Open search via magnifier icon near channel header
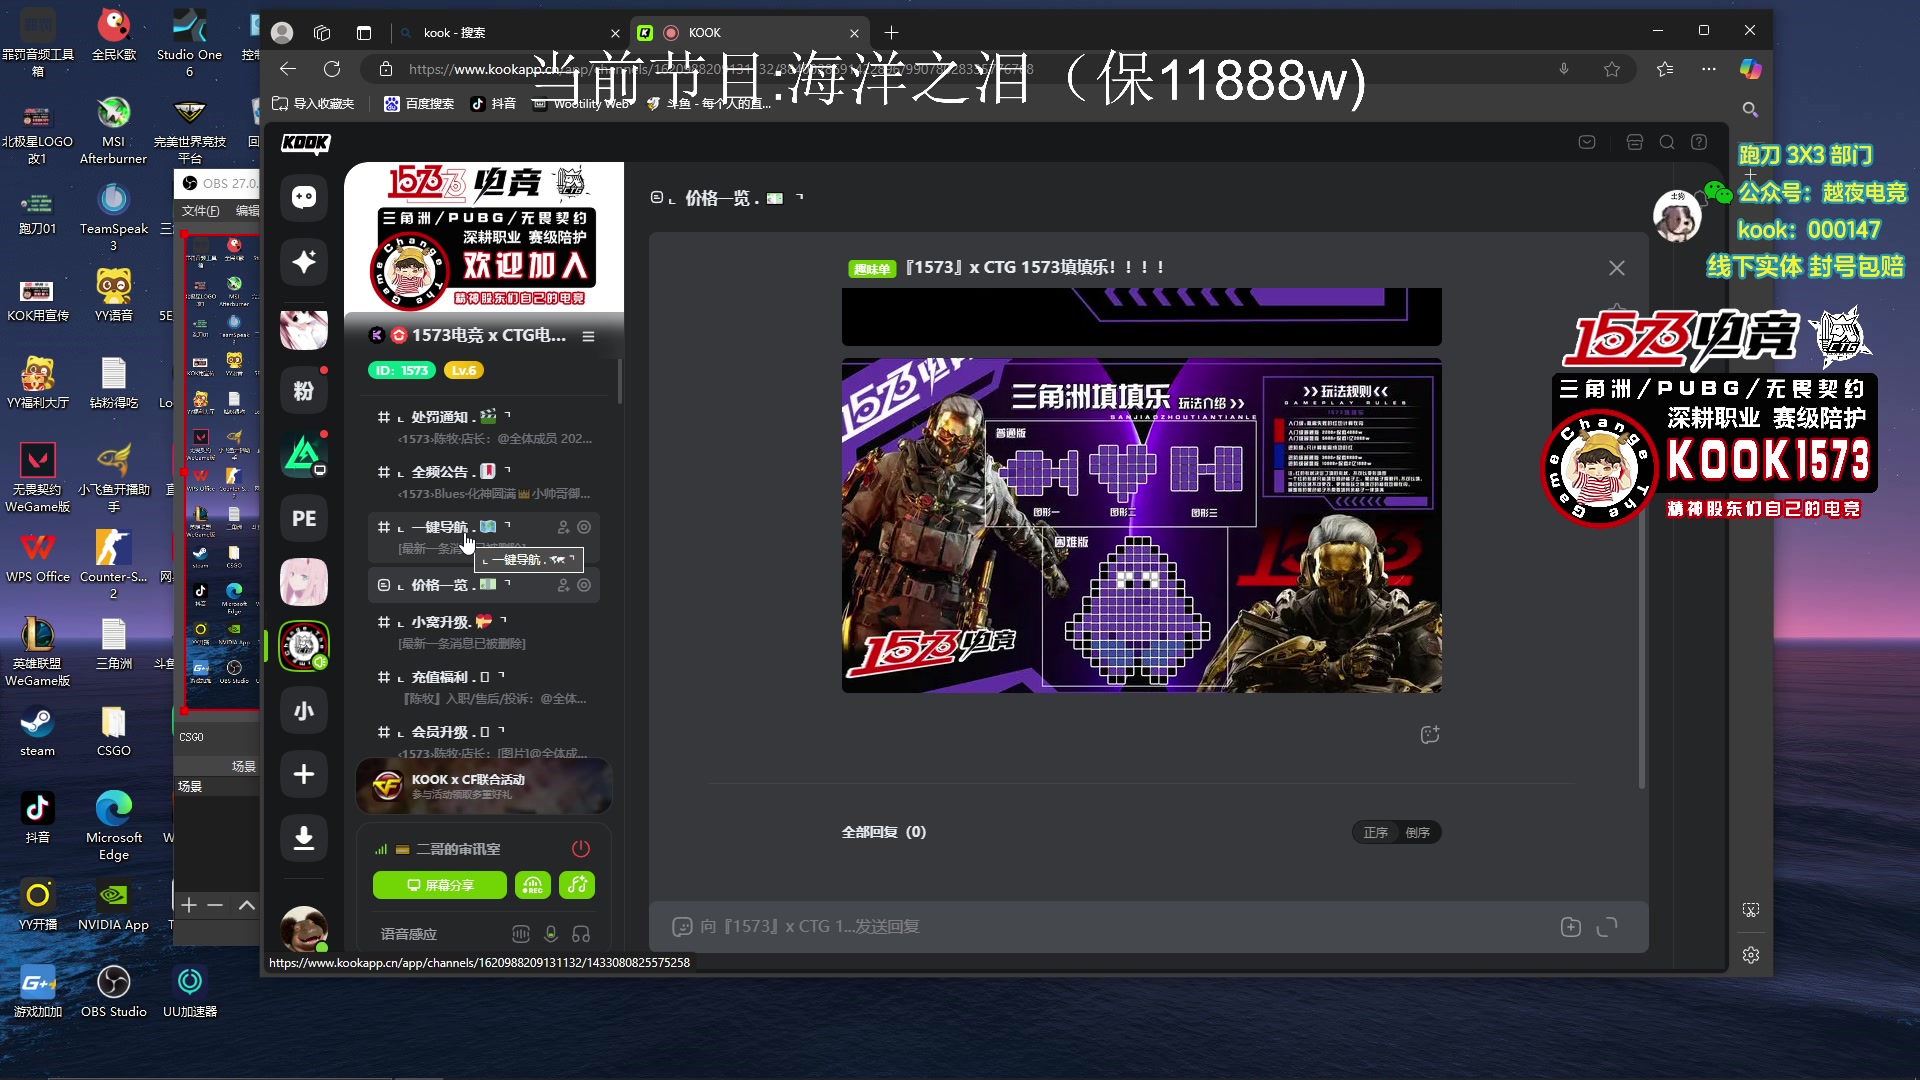Image resolution: width=1920 pixels, height=1080 pixels. (x=1666, y=142)
